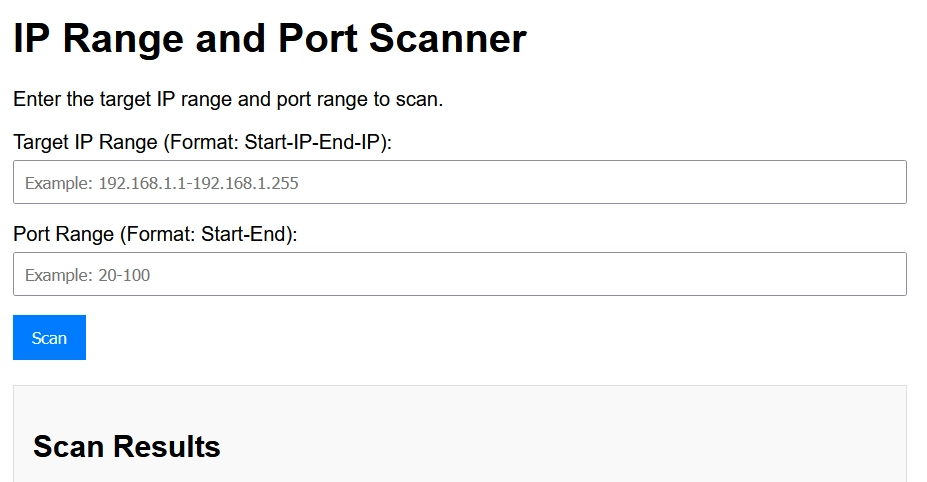Screen dimensions: 927x482
Task: Click the 'Example: 20-100' placeholder text
Action: (x=88, y=275)
